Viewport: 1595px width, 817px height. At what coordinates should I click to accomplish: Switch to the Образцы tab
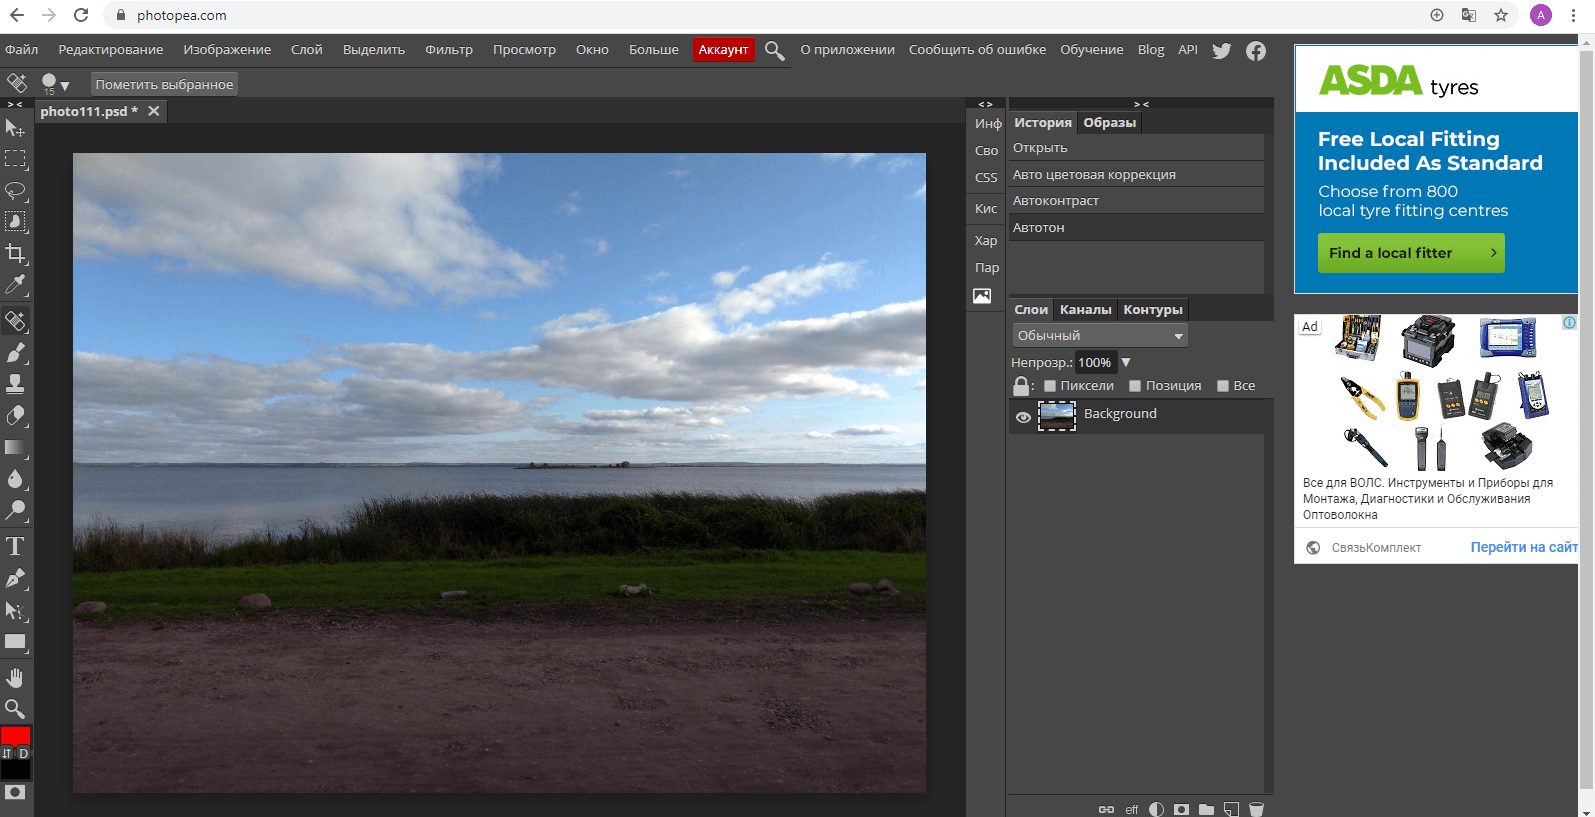1109,123
